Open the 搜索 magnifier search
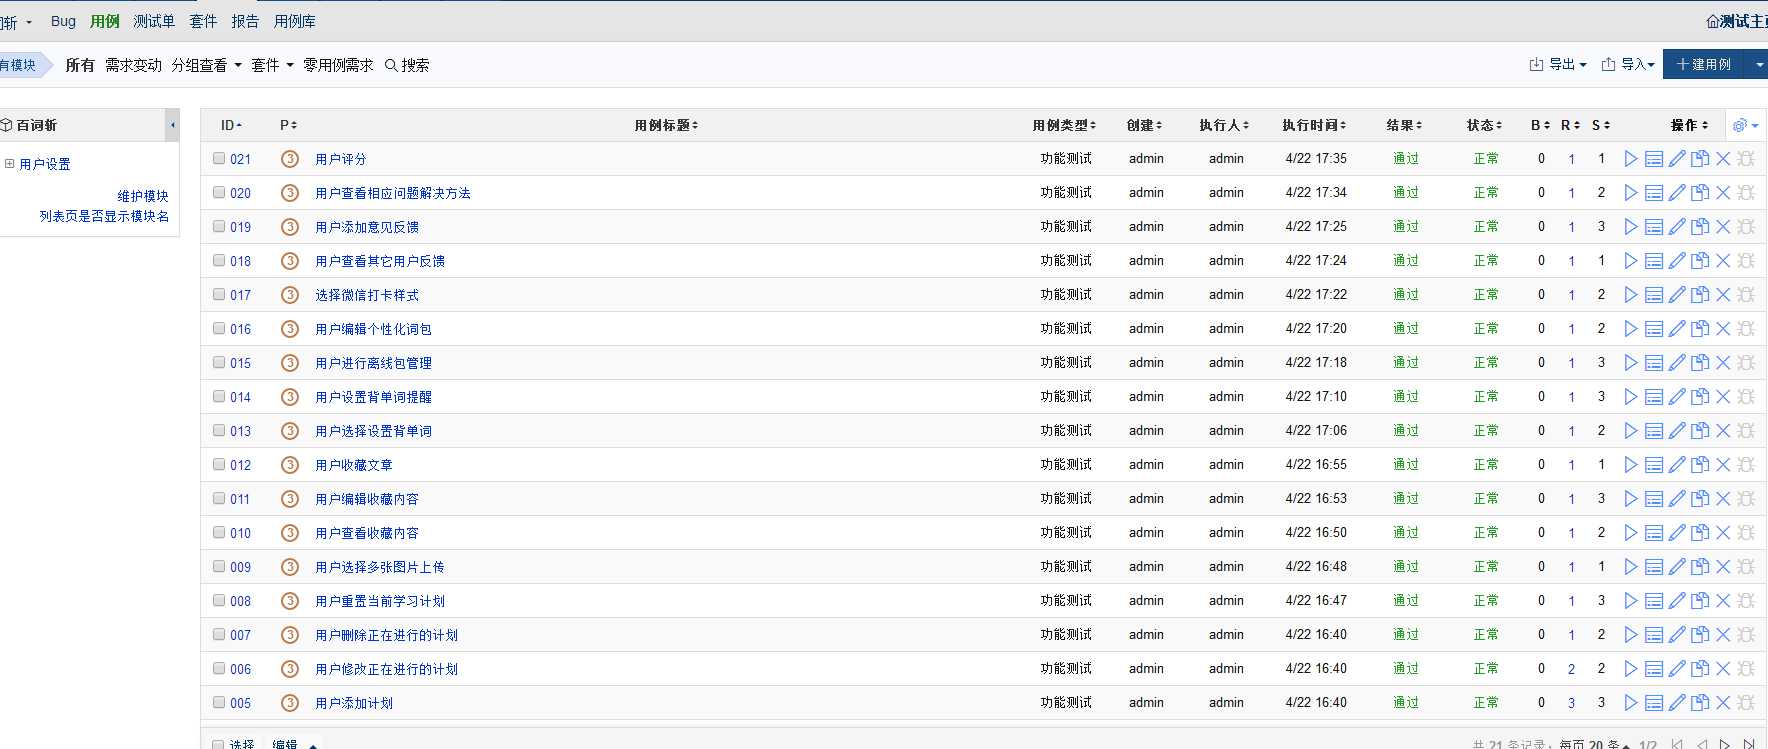The image size is (1768, 749). pyautogui.click(x=407, y=65)
